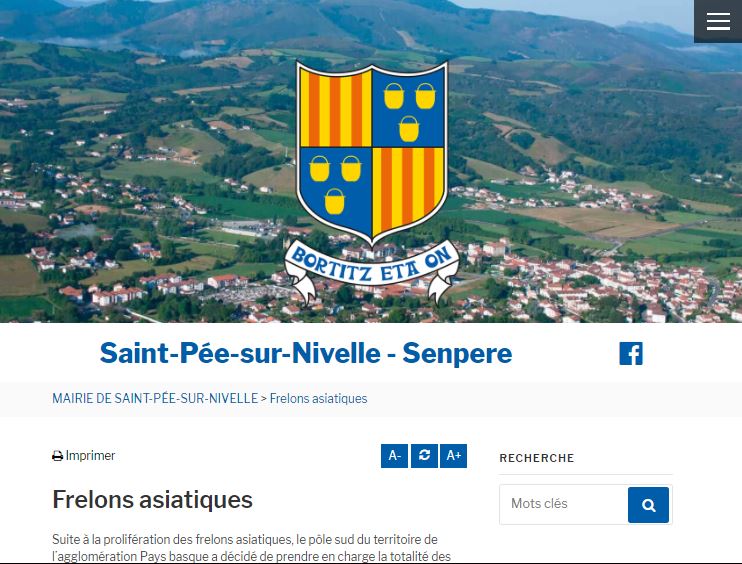Click the Frelons asiatiques page heading
Screen dimensions: 742x564
point(152,499)
